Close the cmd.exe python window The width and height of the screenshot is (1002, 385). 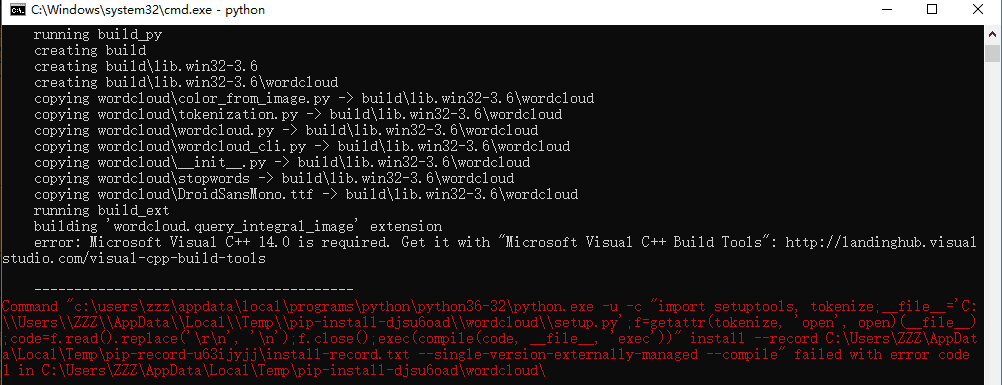click(976, 10)
